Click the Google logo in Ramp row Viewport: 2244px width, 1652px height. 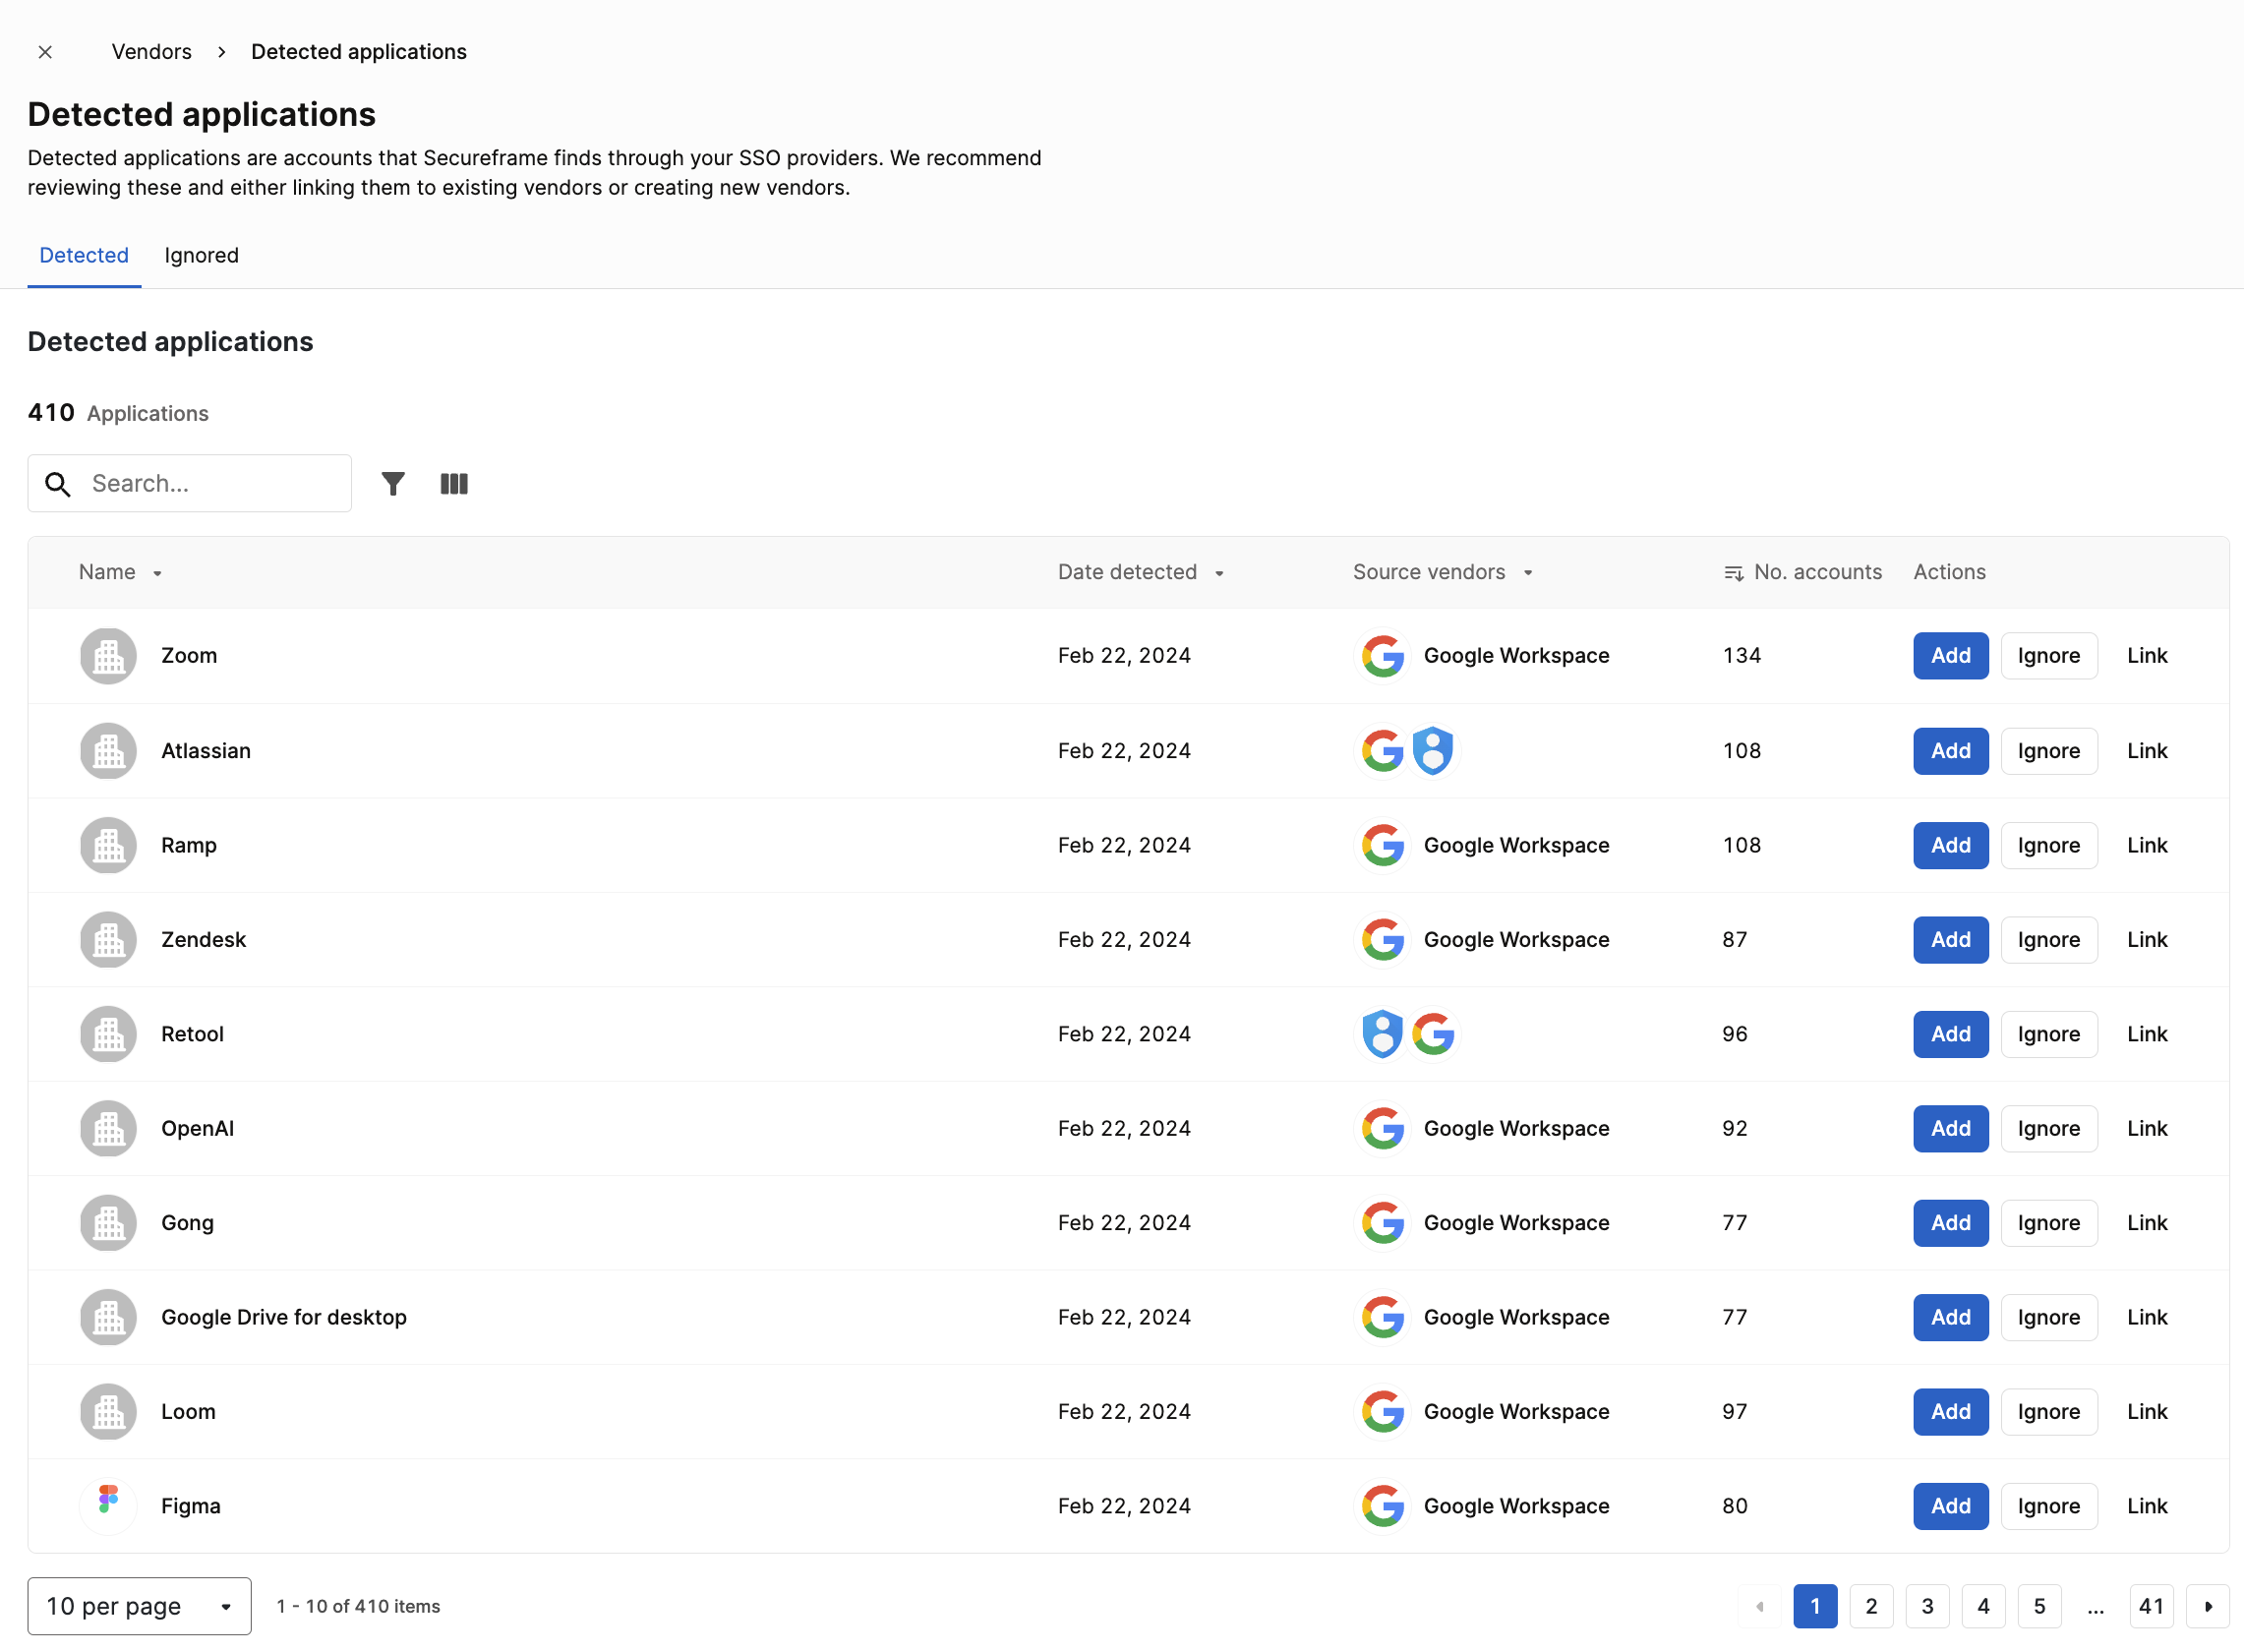pos(1383,846)
